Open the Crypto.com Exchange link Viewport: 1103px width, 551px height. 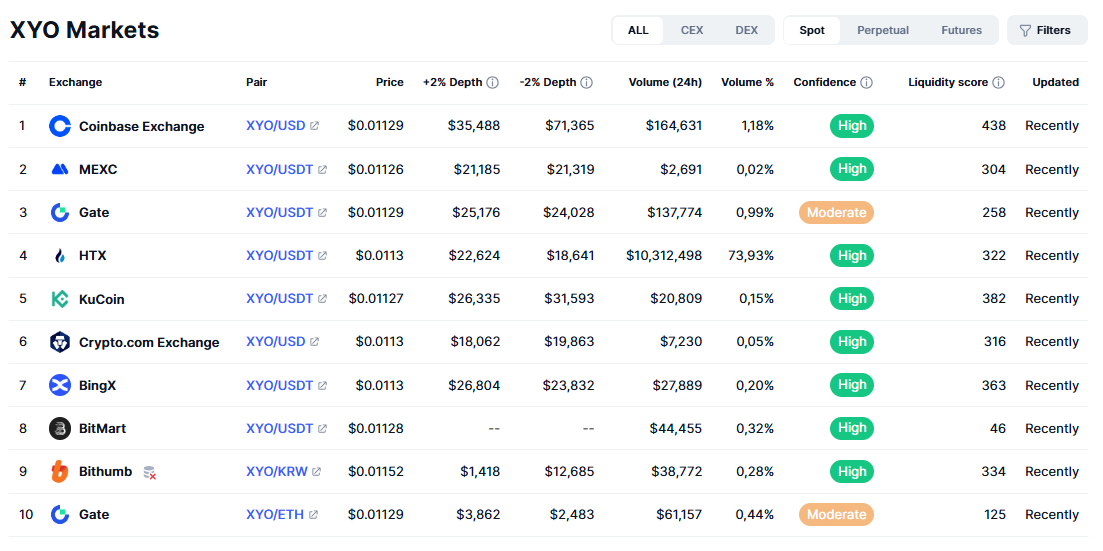tap(149, 343)
